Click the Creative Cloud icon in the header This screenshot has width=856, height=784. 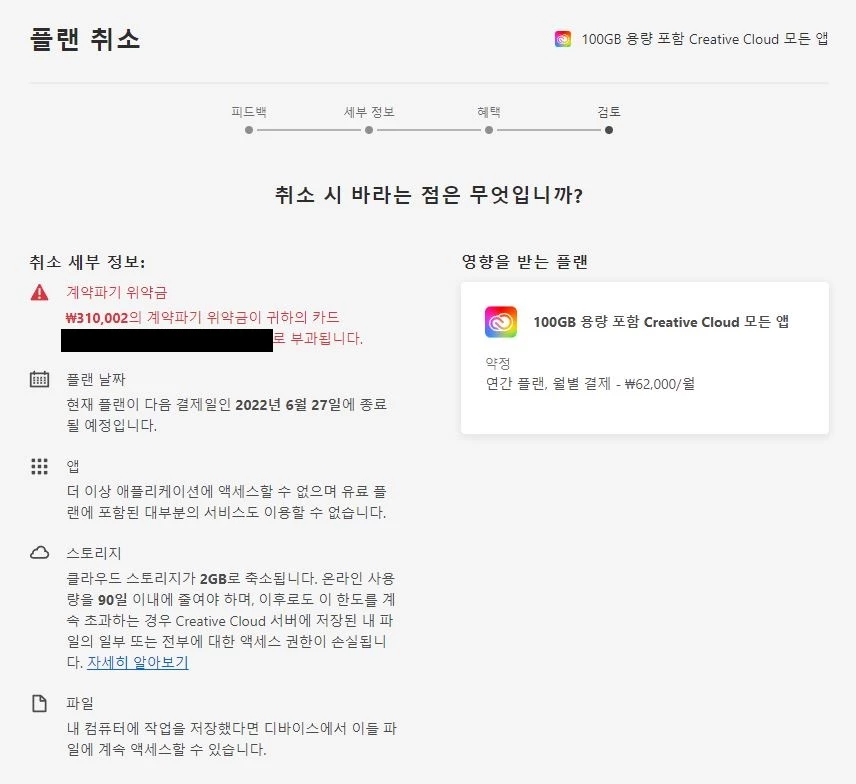coord(563,39)
